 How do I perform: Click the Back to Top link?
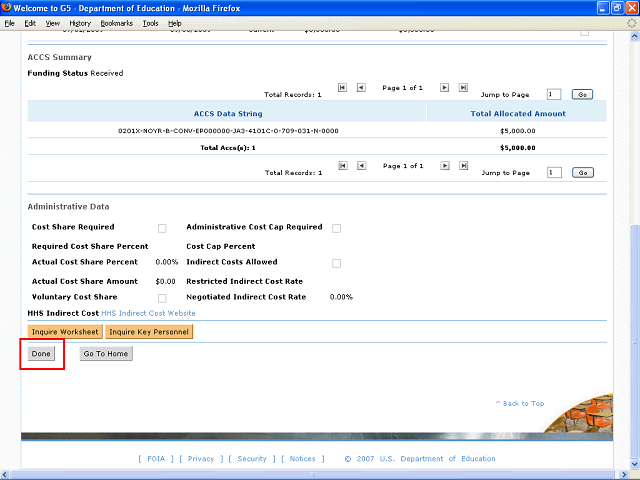click(x=520, y=403)
